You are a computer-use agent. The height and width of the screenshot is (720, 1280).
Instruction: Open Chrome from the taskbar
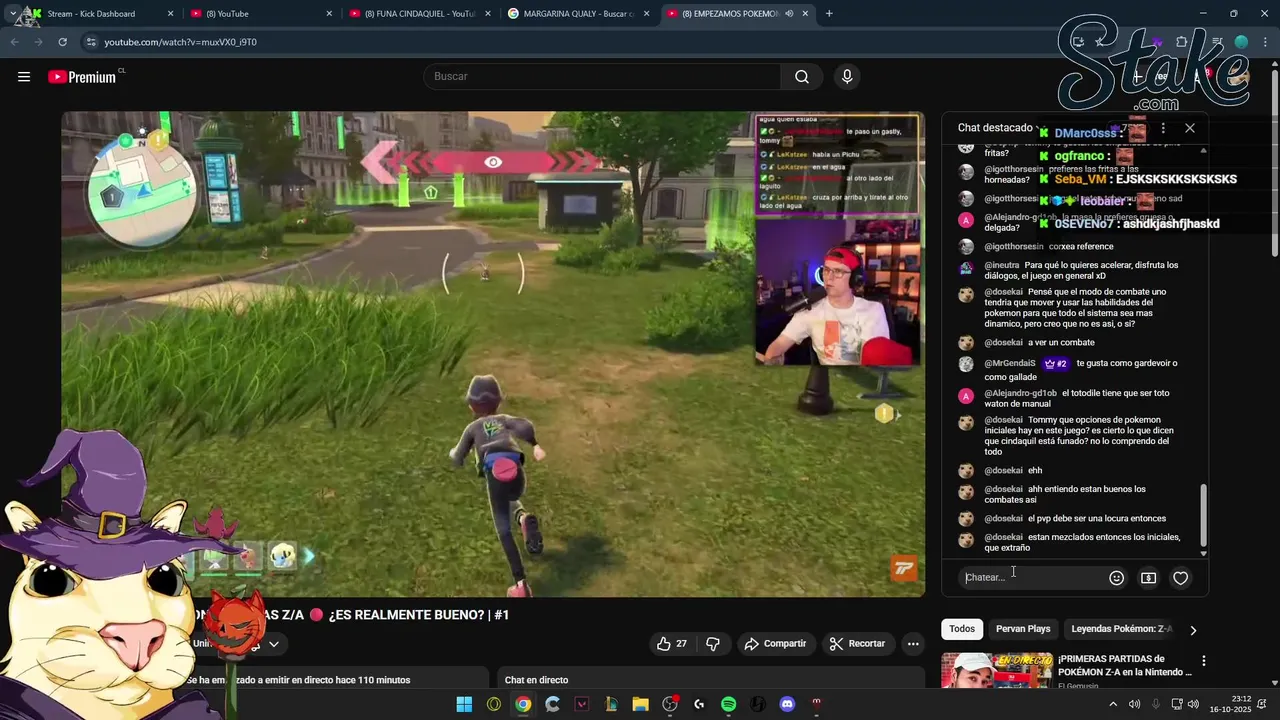coord(523,704)
